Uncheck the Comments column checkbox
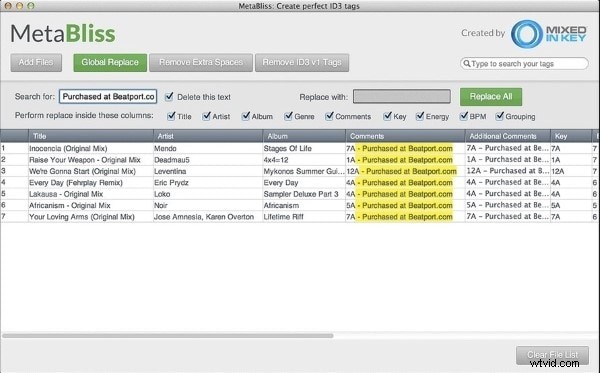 (329, 116)
